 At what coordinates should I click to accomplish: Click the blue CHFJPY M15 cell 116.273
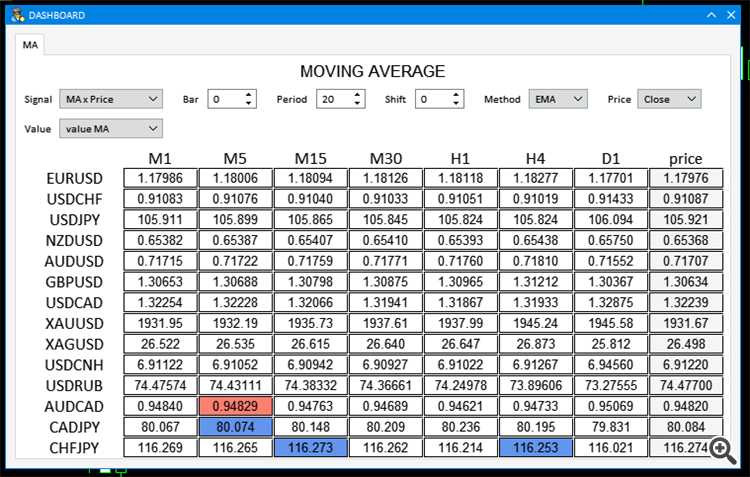pos(310,448)
